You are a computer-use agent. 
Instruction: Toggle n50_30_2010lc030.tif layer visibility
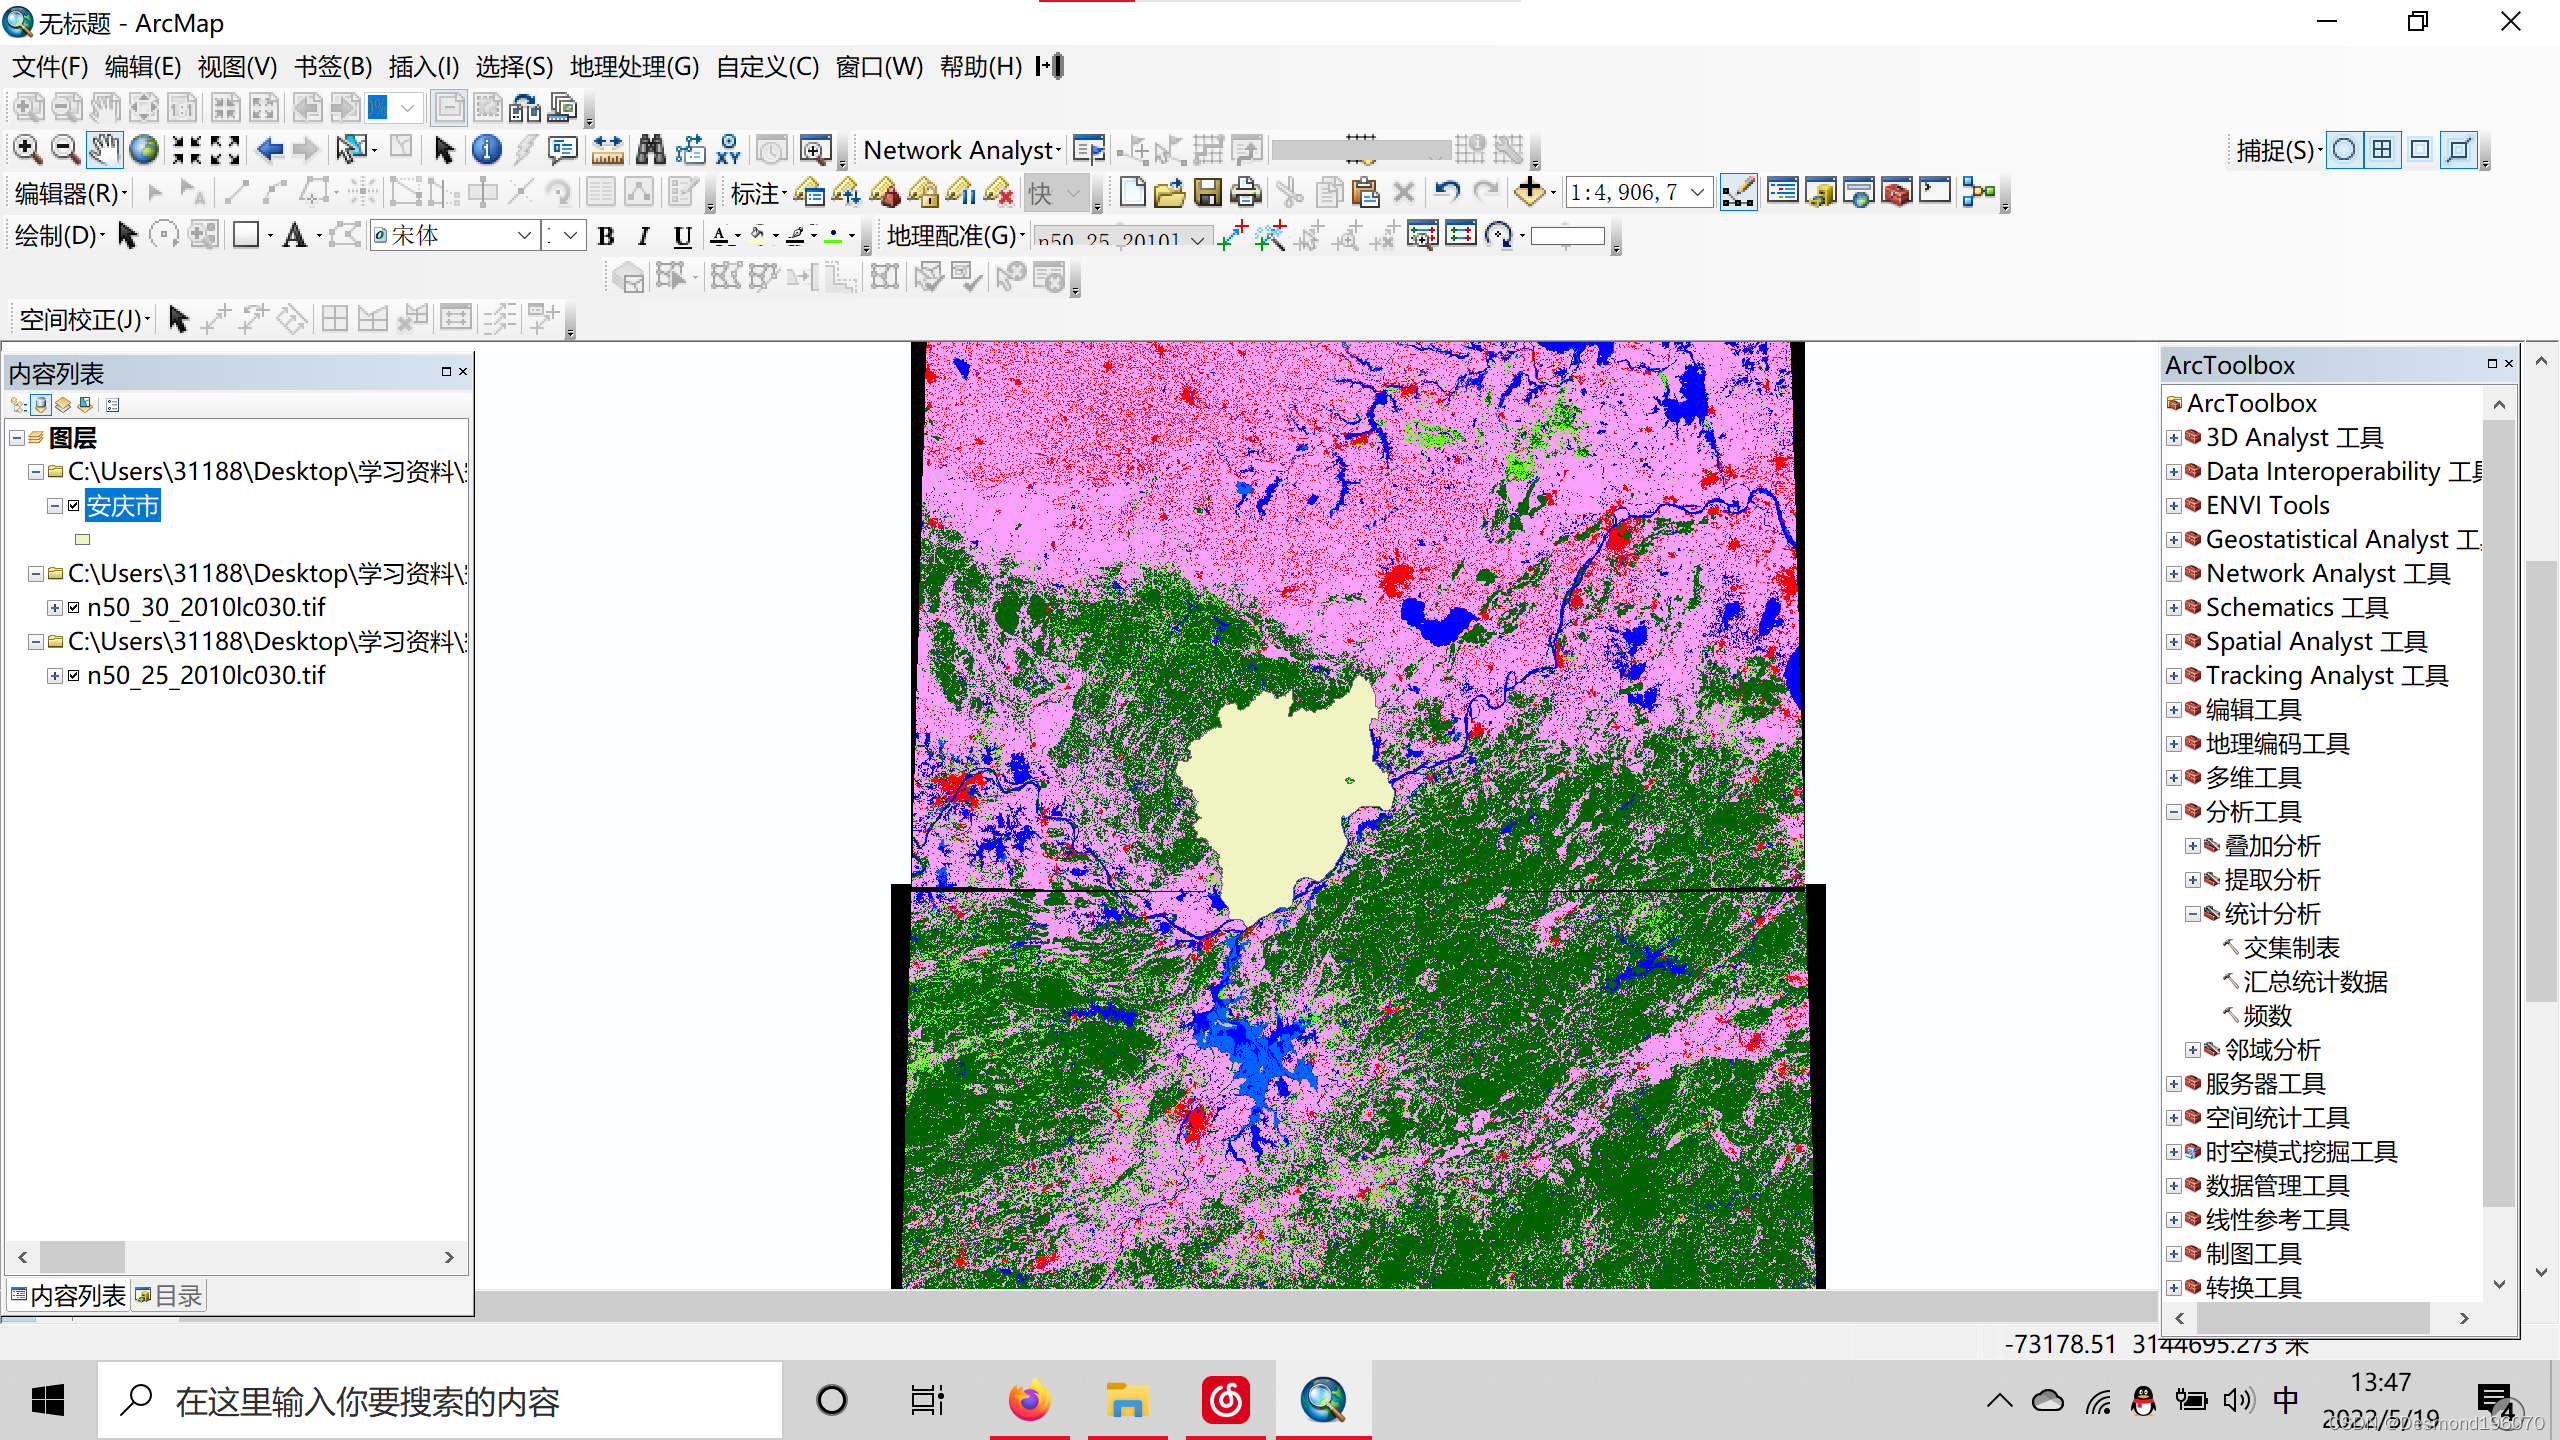(x=74, y=608)
